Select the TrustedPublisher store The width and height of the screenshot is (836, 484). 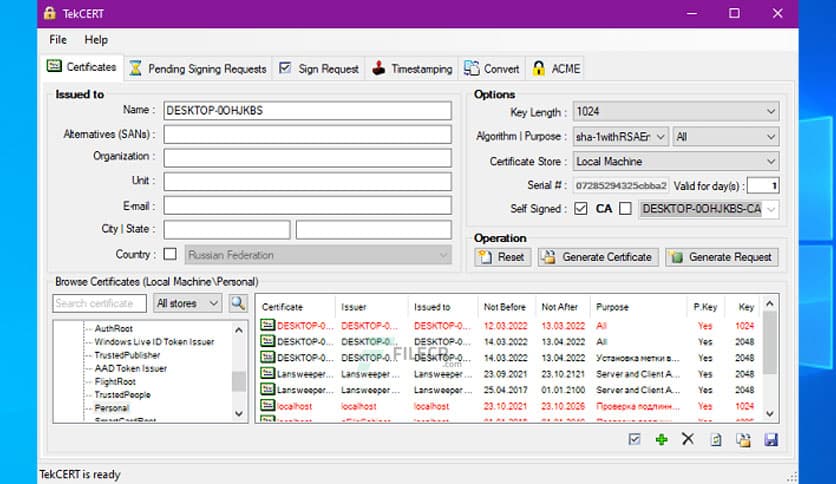click(127, 355)
